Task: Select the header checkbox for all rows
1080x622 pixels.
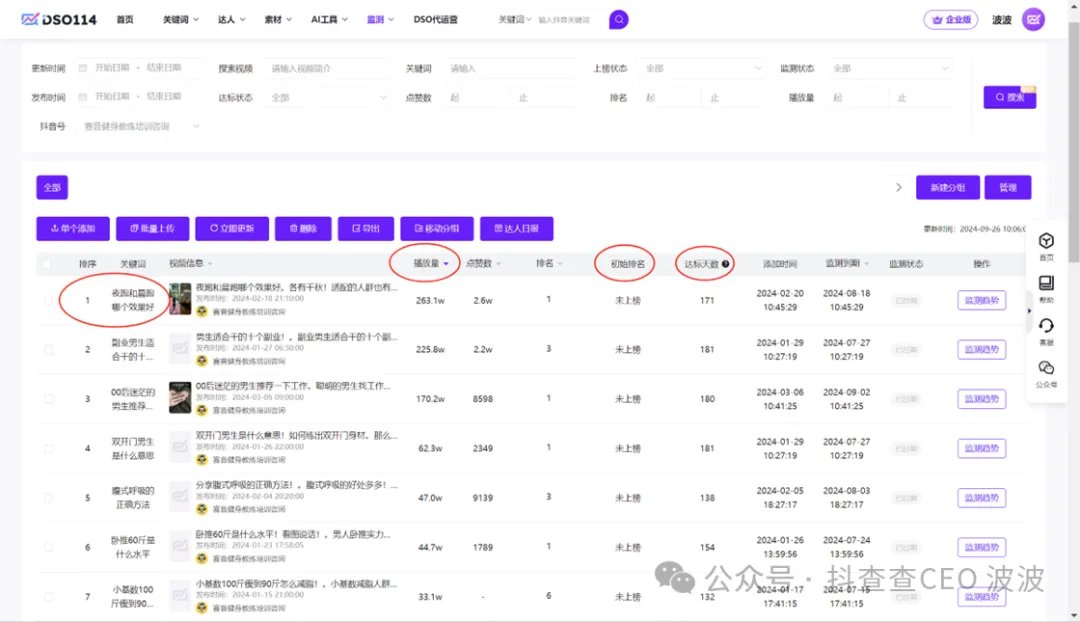Action: pos(47,264)
